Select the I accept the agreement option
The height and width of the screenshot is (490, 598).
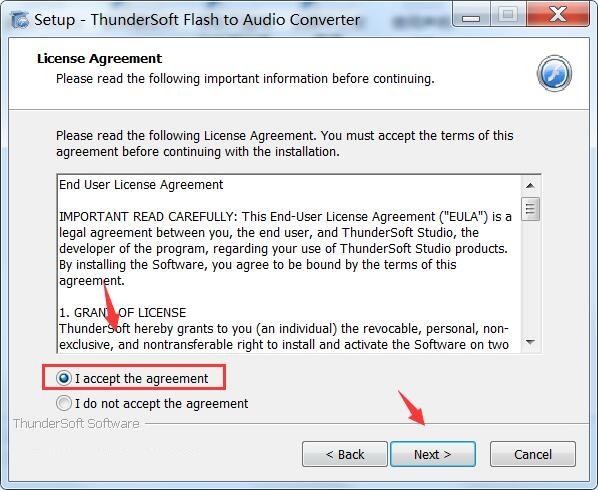(132, 378)
